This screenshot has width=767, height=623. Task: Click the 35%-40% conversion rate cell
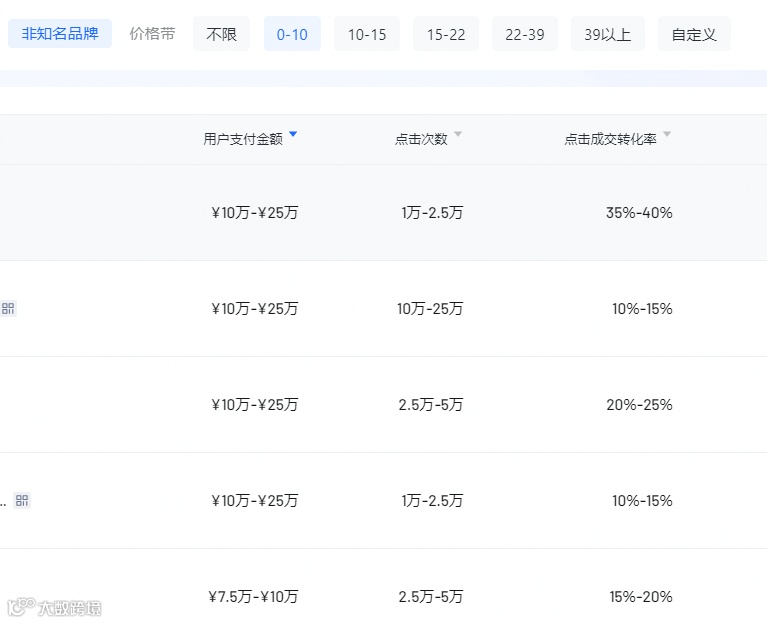pos(639,213)
